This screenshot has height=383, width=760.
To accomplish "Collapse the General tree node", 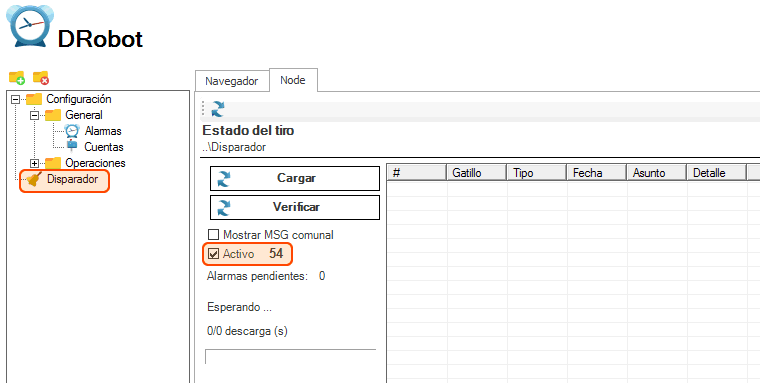I will pyautogui.click(x=34, y=115).
